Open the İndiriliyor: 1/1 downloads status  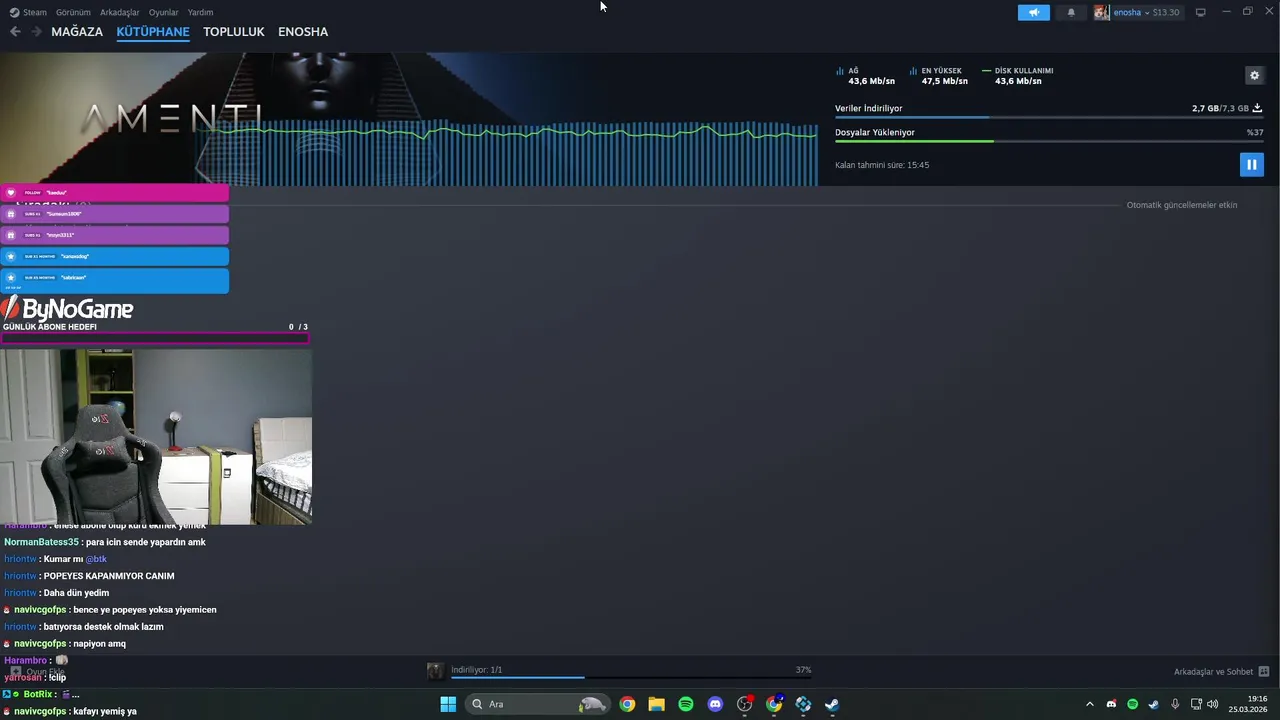477,670
